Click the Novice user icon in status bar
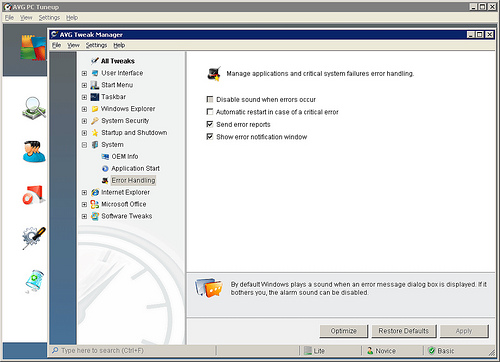The image size is (500, 362). pos(370,351)
